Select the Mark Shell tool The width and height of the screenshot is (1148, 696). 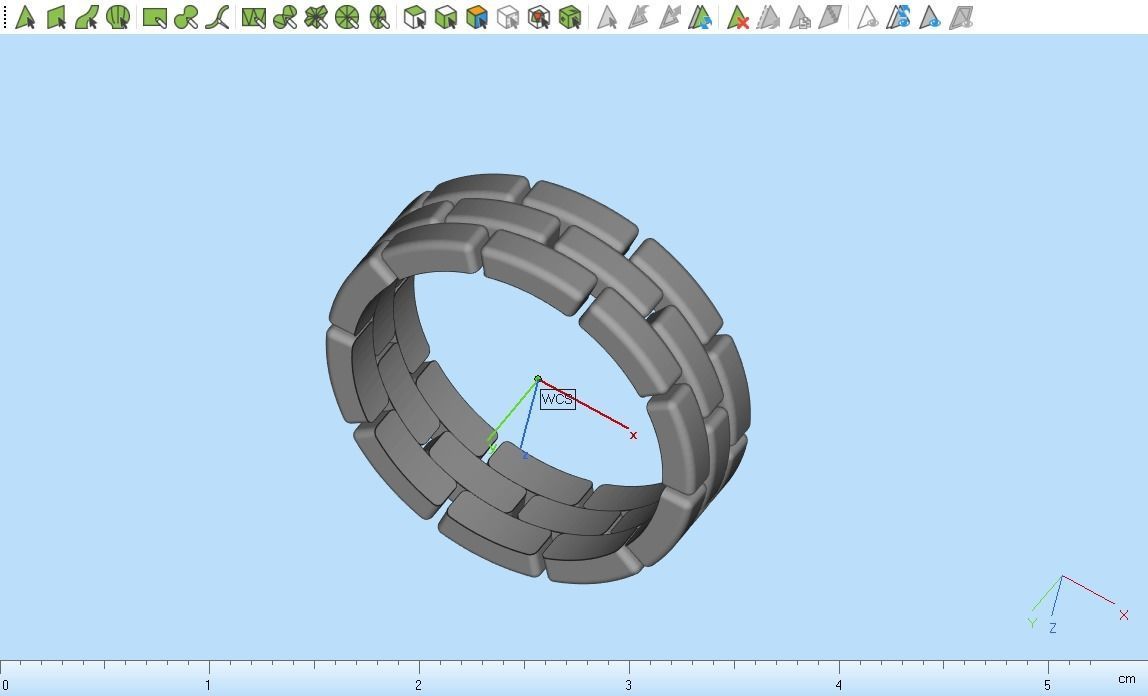[117, 17]
